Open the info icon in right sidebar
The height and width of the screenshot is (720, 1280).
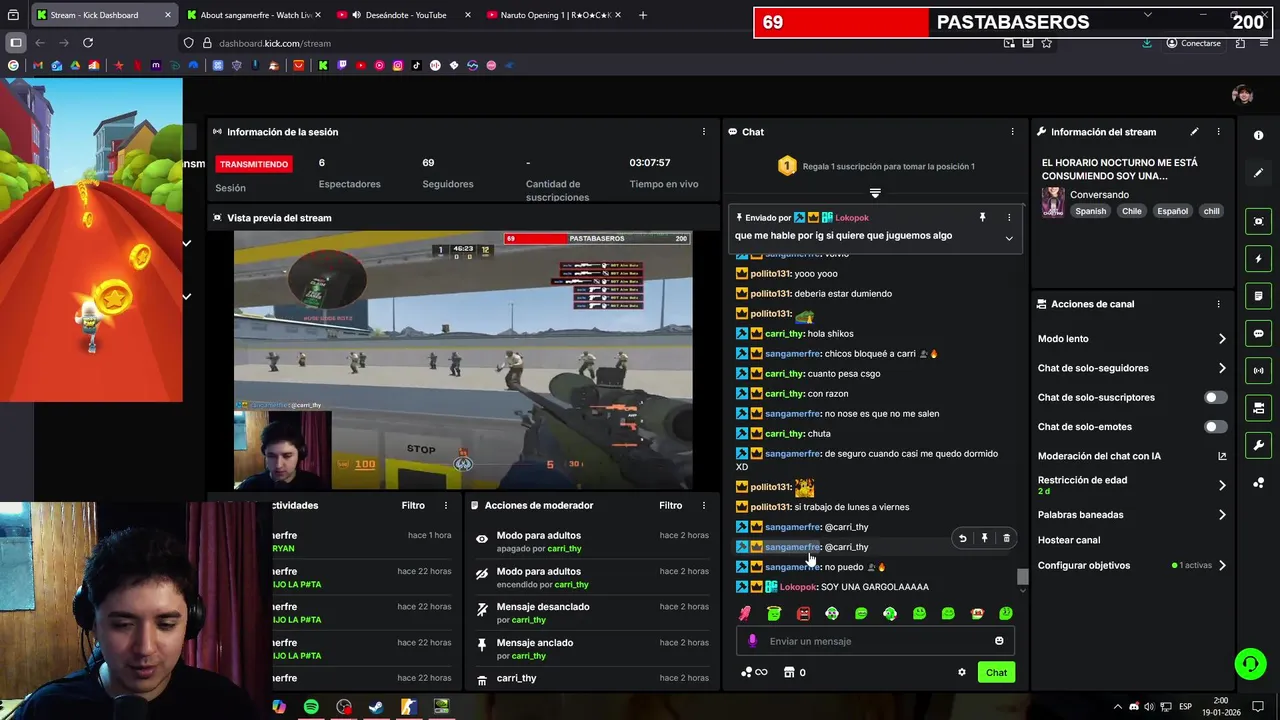pyautogui.click(x=1258, y=135)
